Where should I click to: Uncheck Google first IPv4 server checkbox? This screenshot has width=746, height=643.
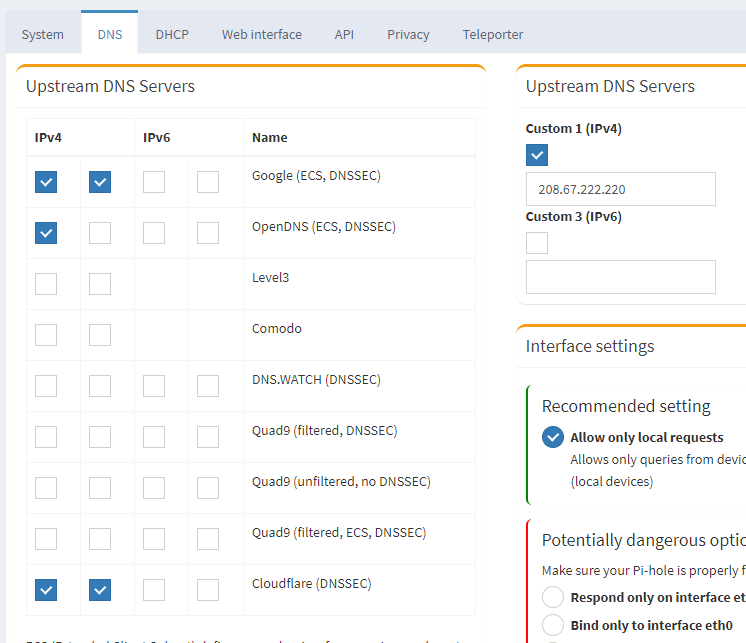tap(46, 182)
